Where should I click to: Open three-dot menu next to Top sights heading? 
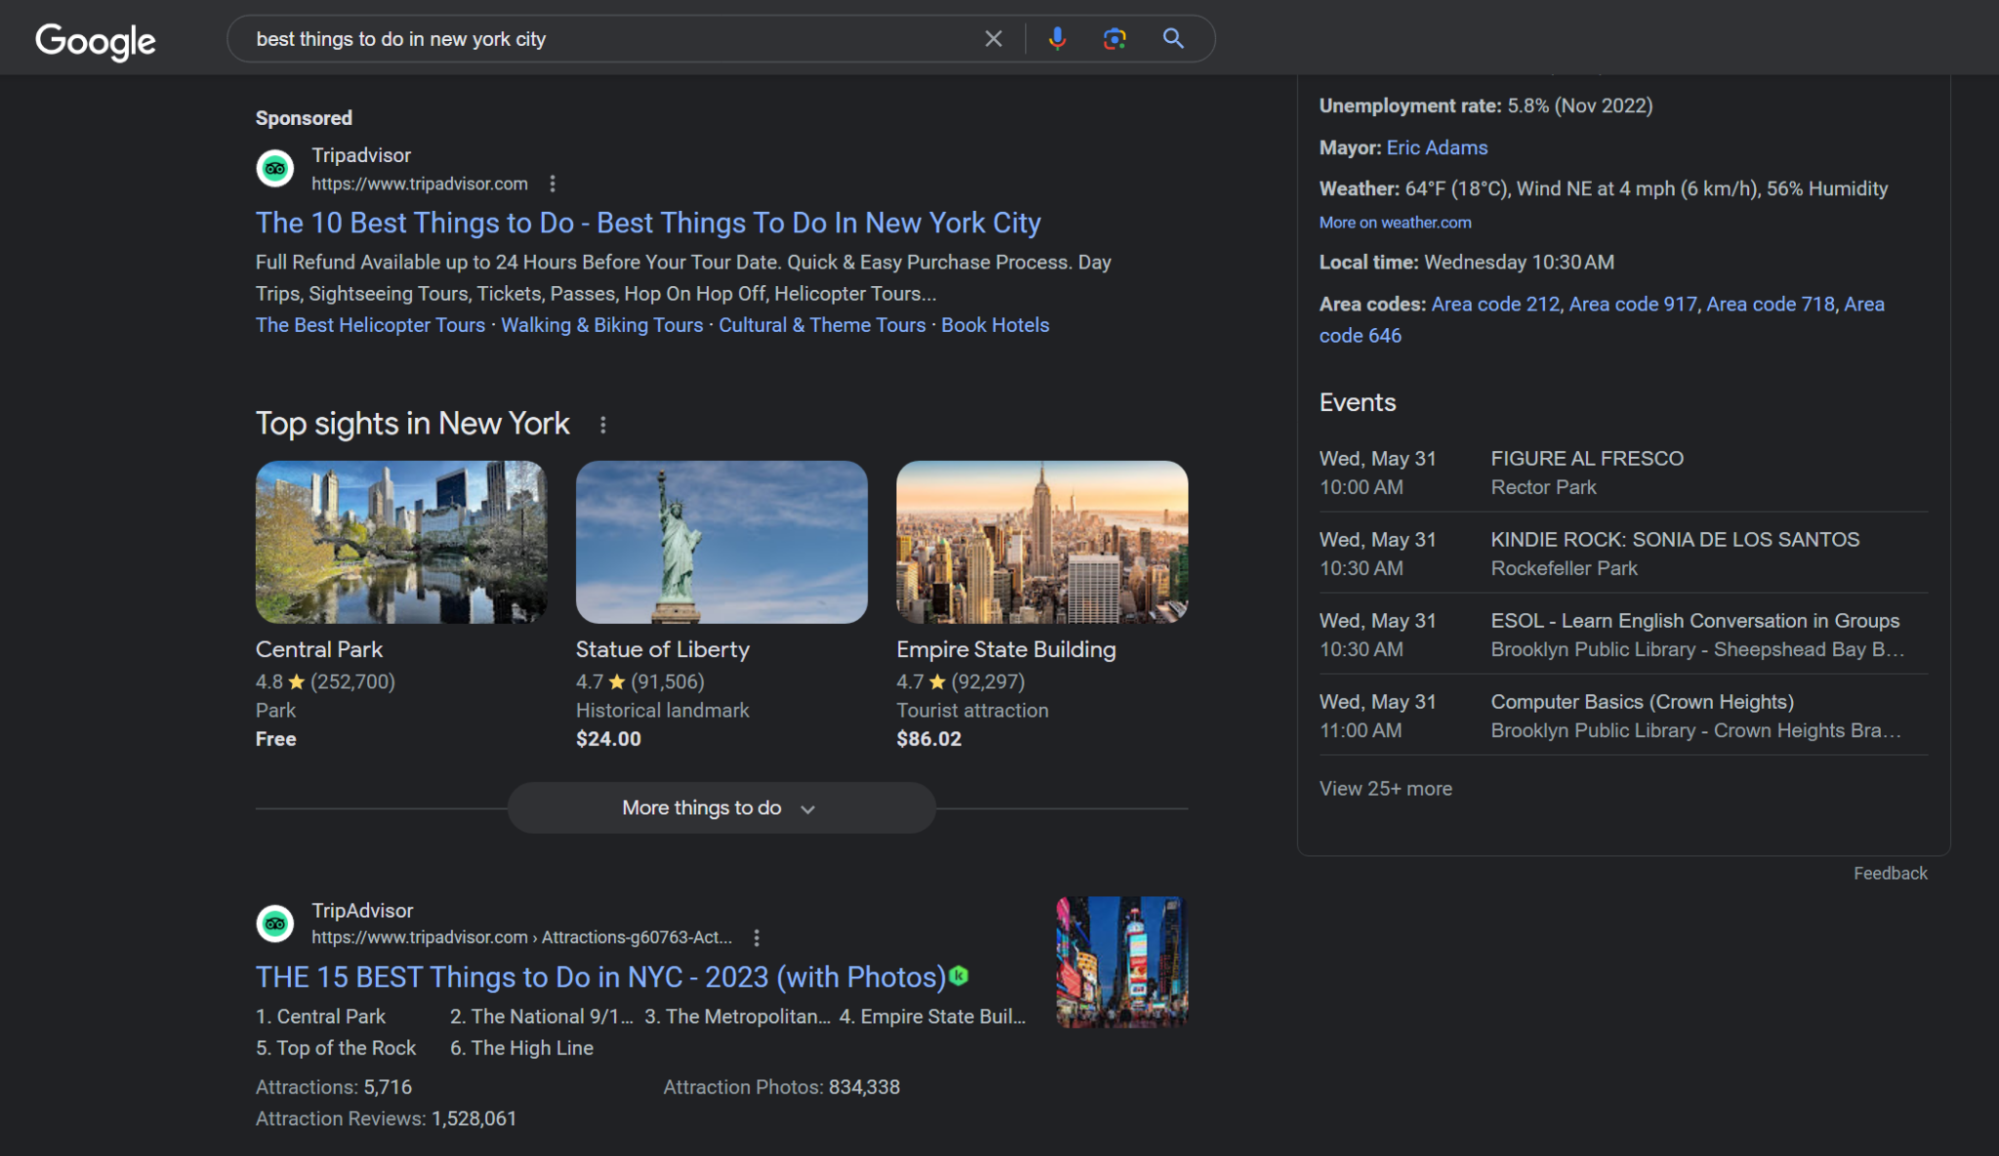(603, 425)
